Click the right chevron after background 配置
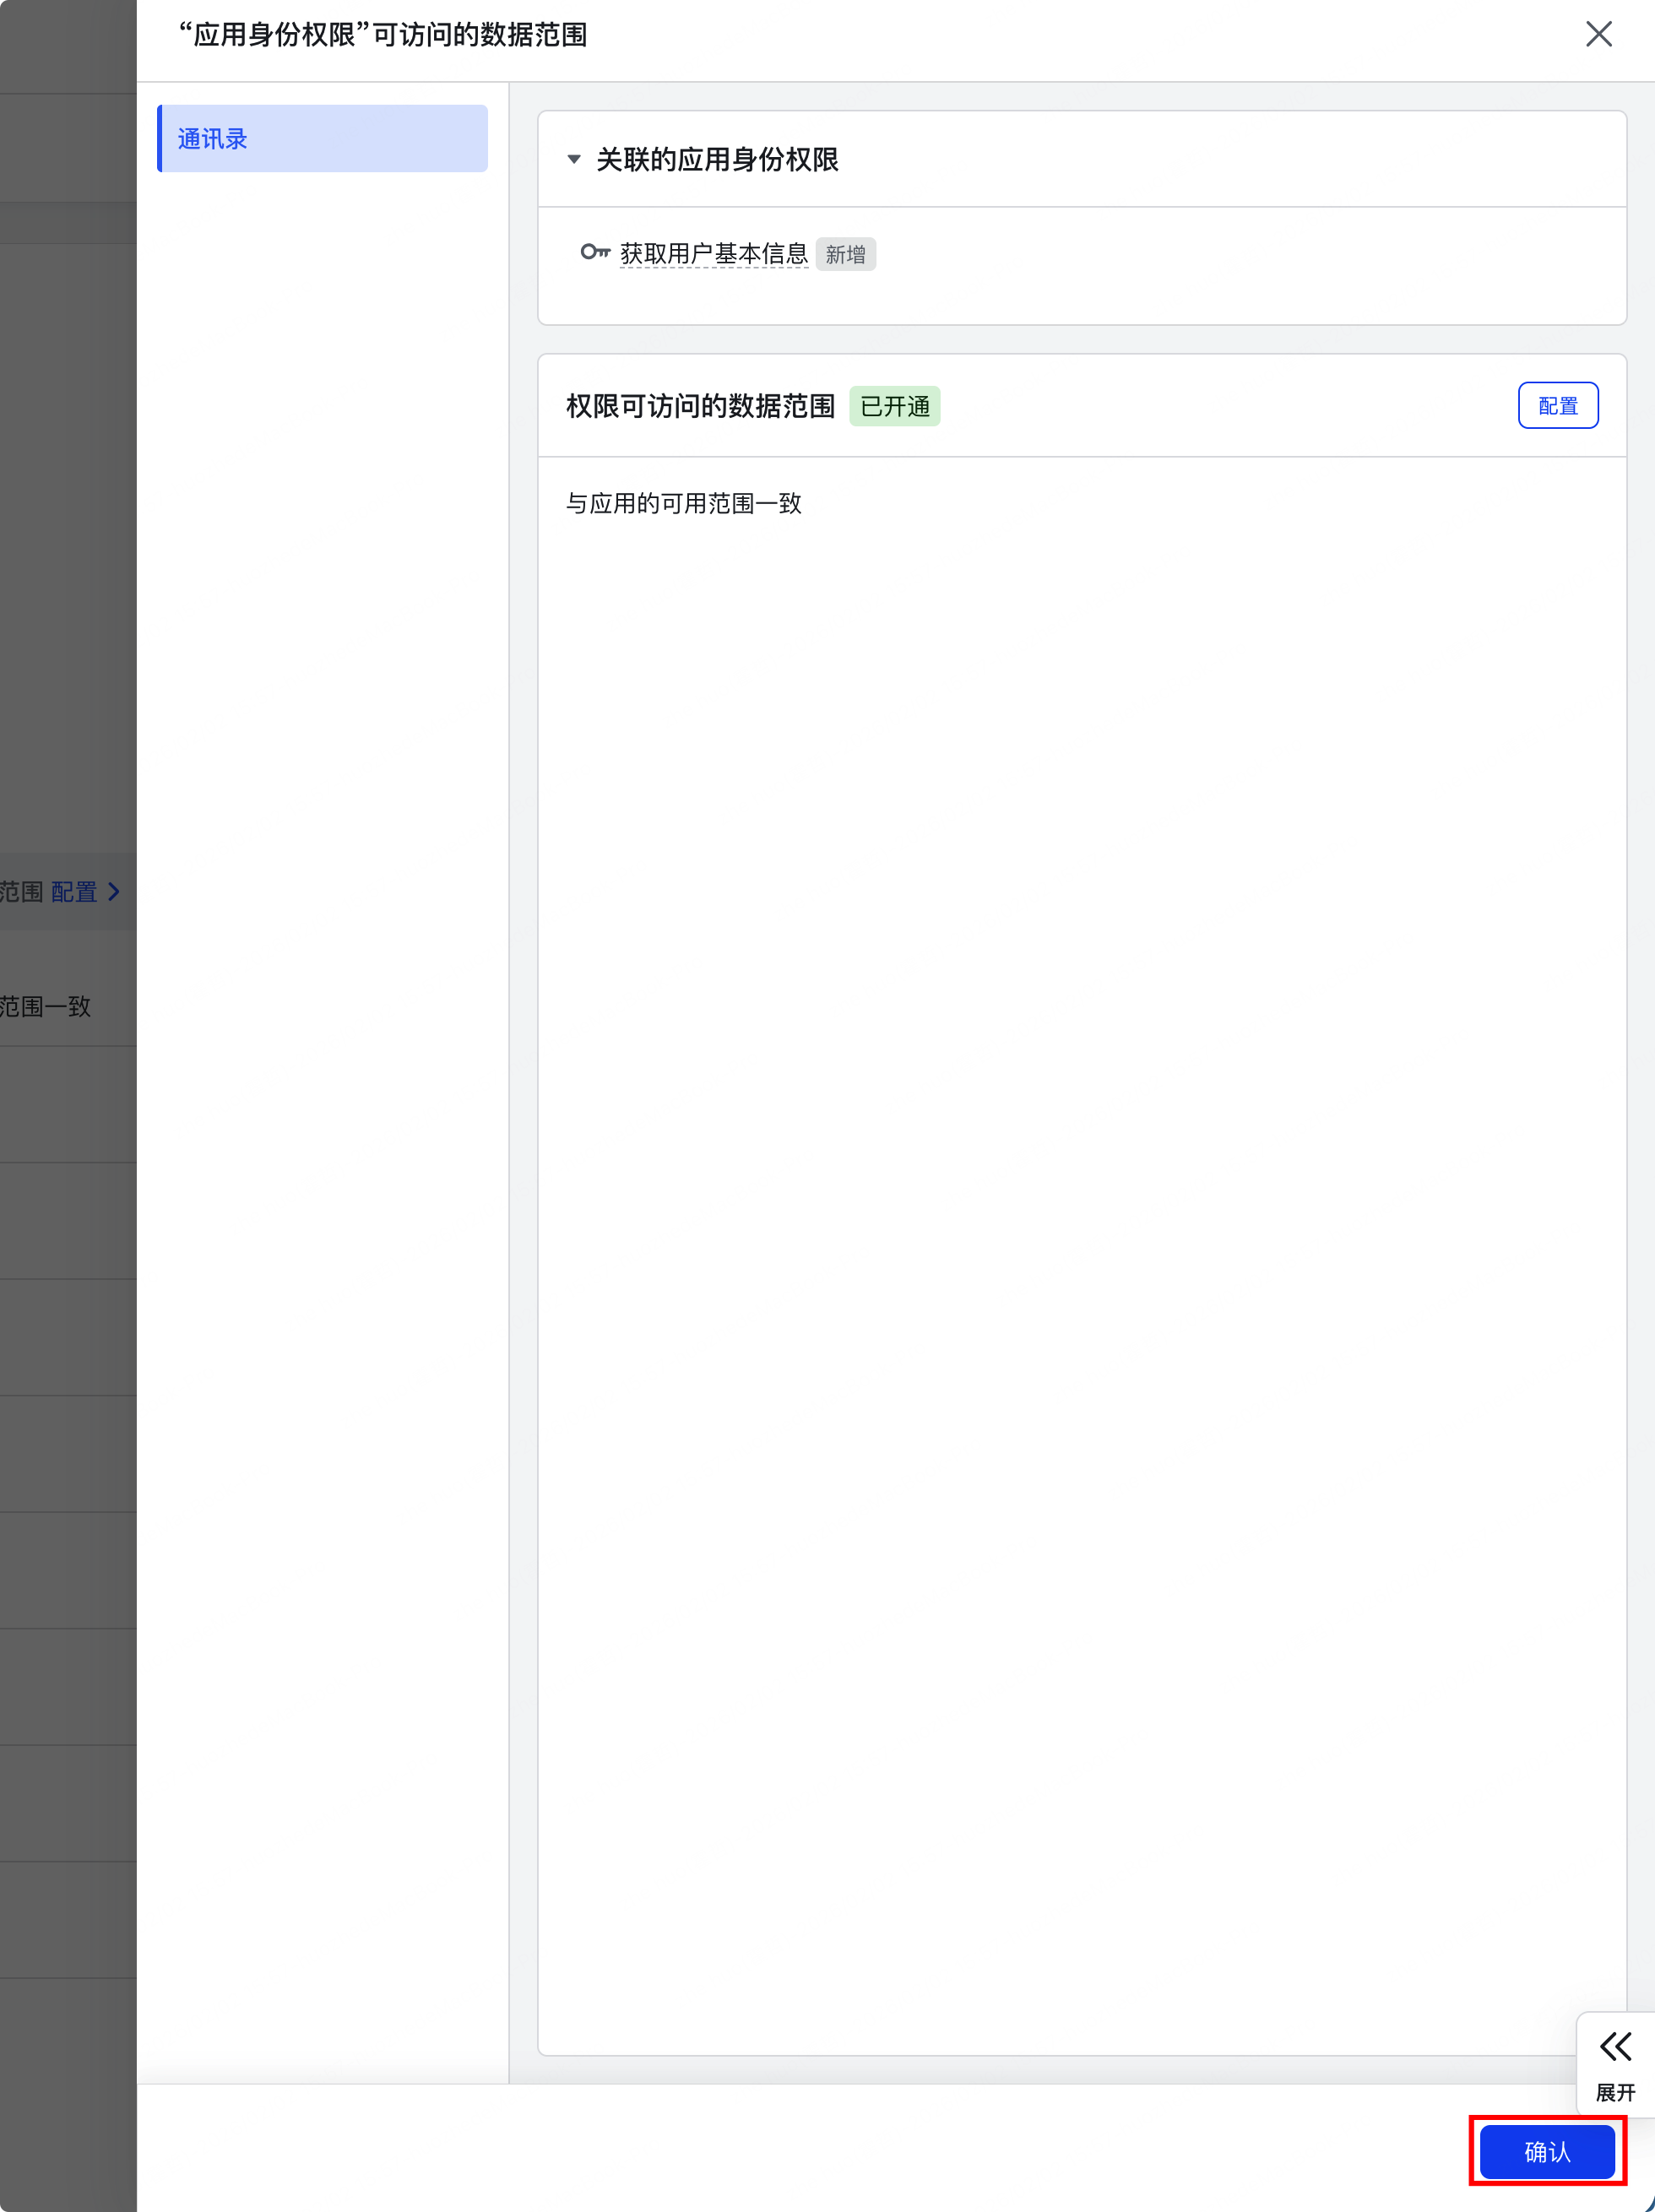1655x2212 pixels. coord(114,891)
